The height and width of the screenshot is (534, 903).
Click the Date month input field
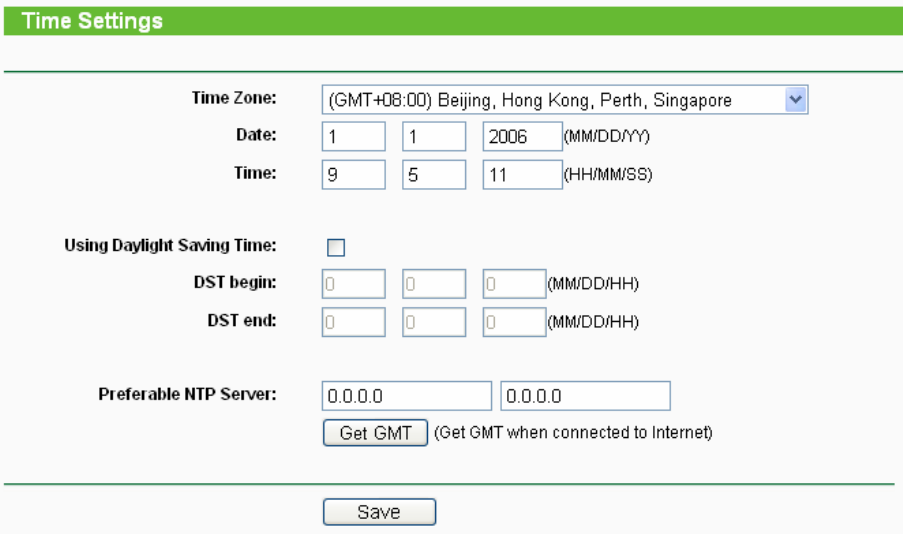(x=354, y=137)
